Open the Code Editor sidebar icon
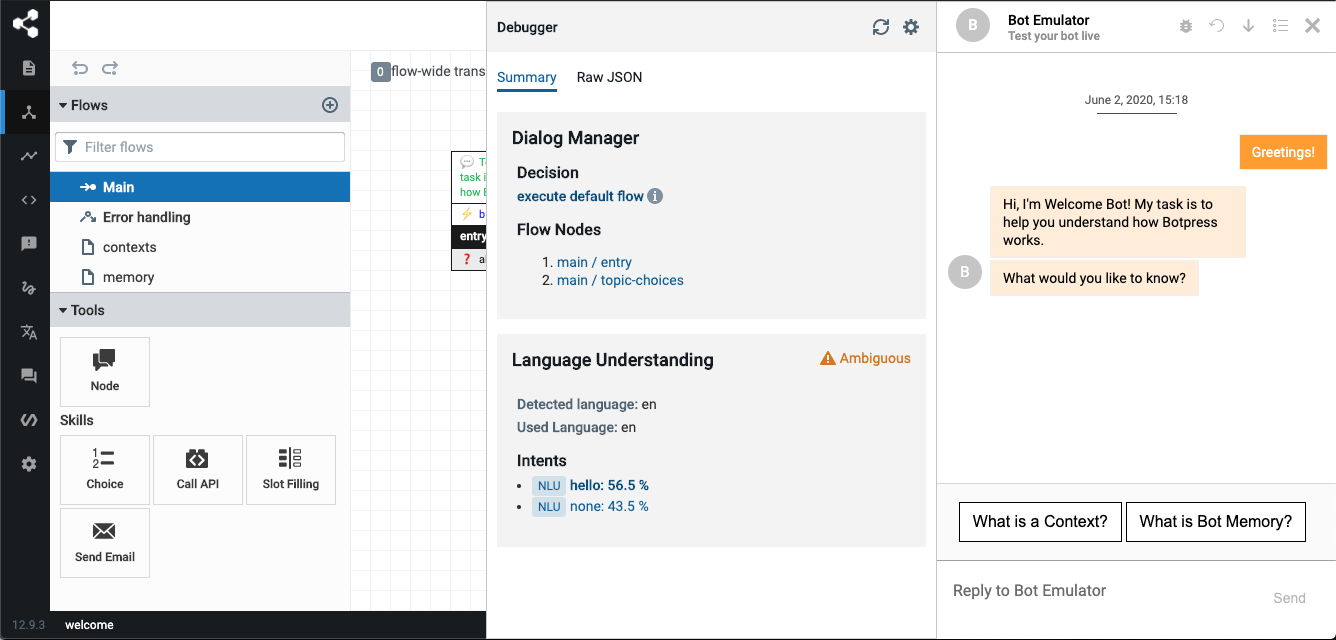This screenshot has width=1336, height=640. 29,199
